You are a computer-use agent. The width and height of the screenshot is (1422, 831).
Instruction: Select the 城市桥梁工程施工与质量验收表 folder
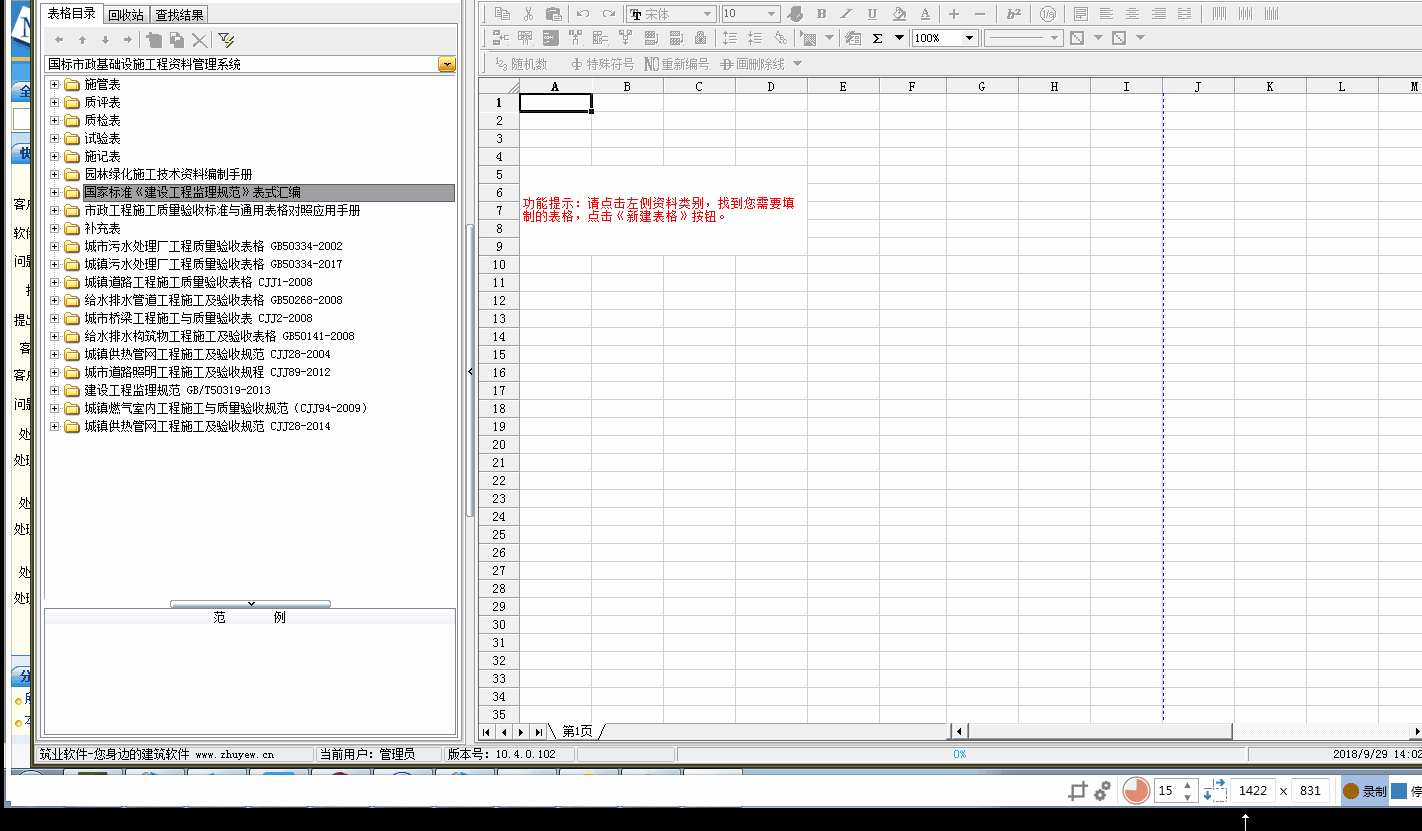[170, 318]
